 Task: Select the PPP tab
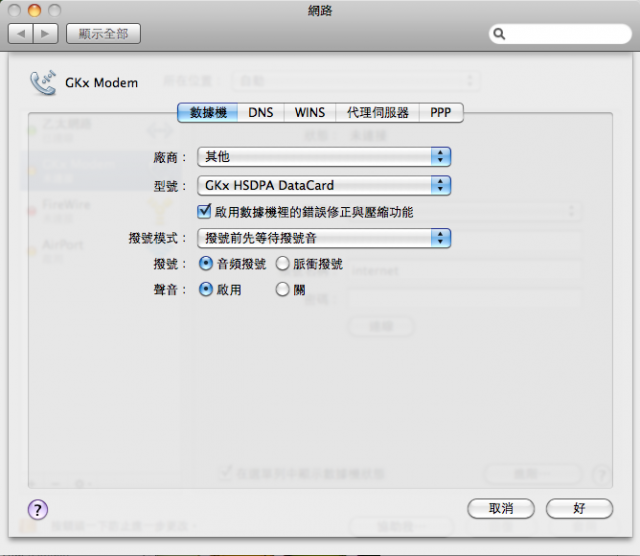[x=441, y=112]
